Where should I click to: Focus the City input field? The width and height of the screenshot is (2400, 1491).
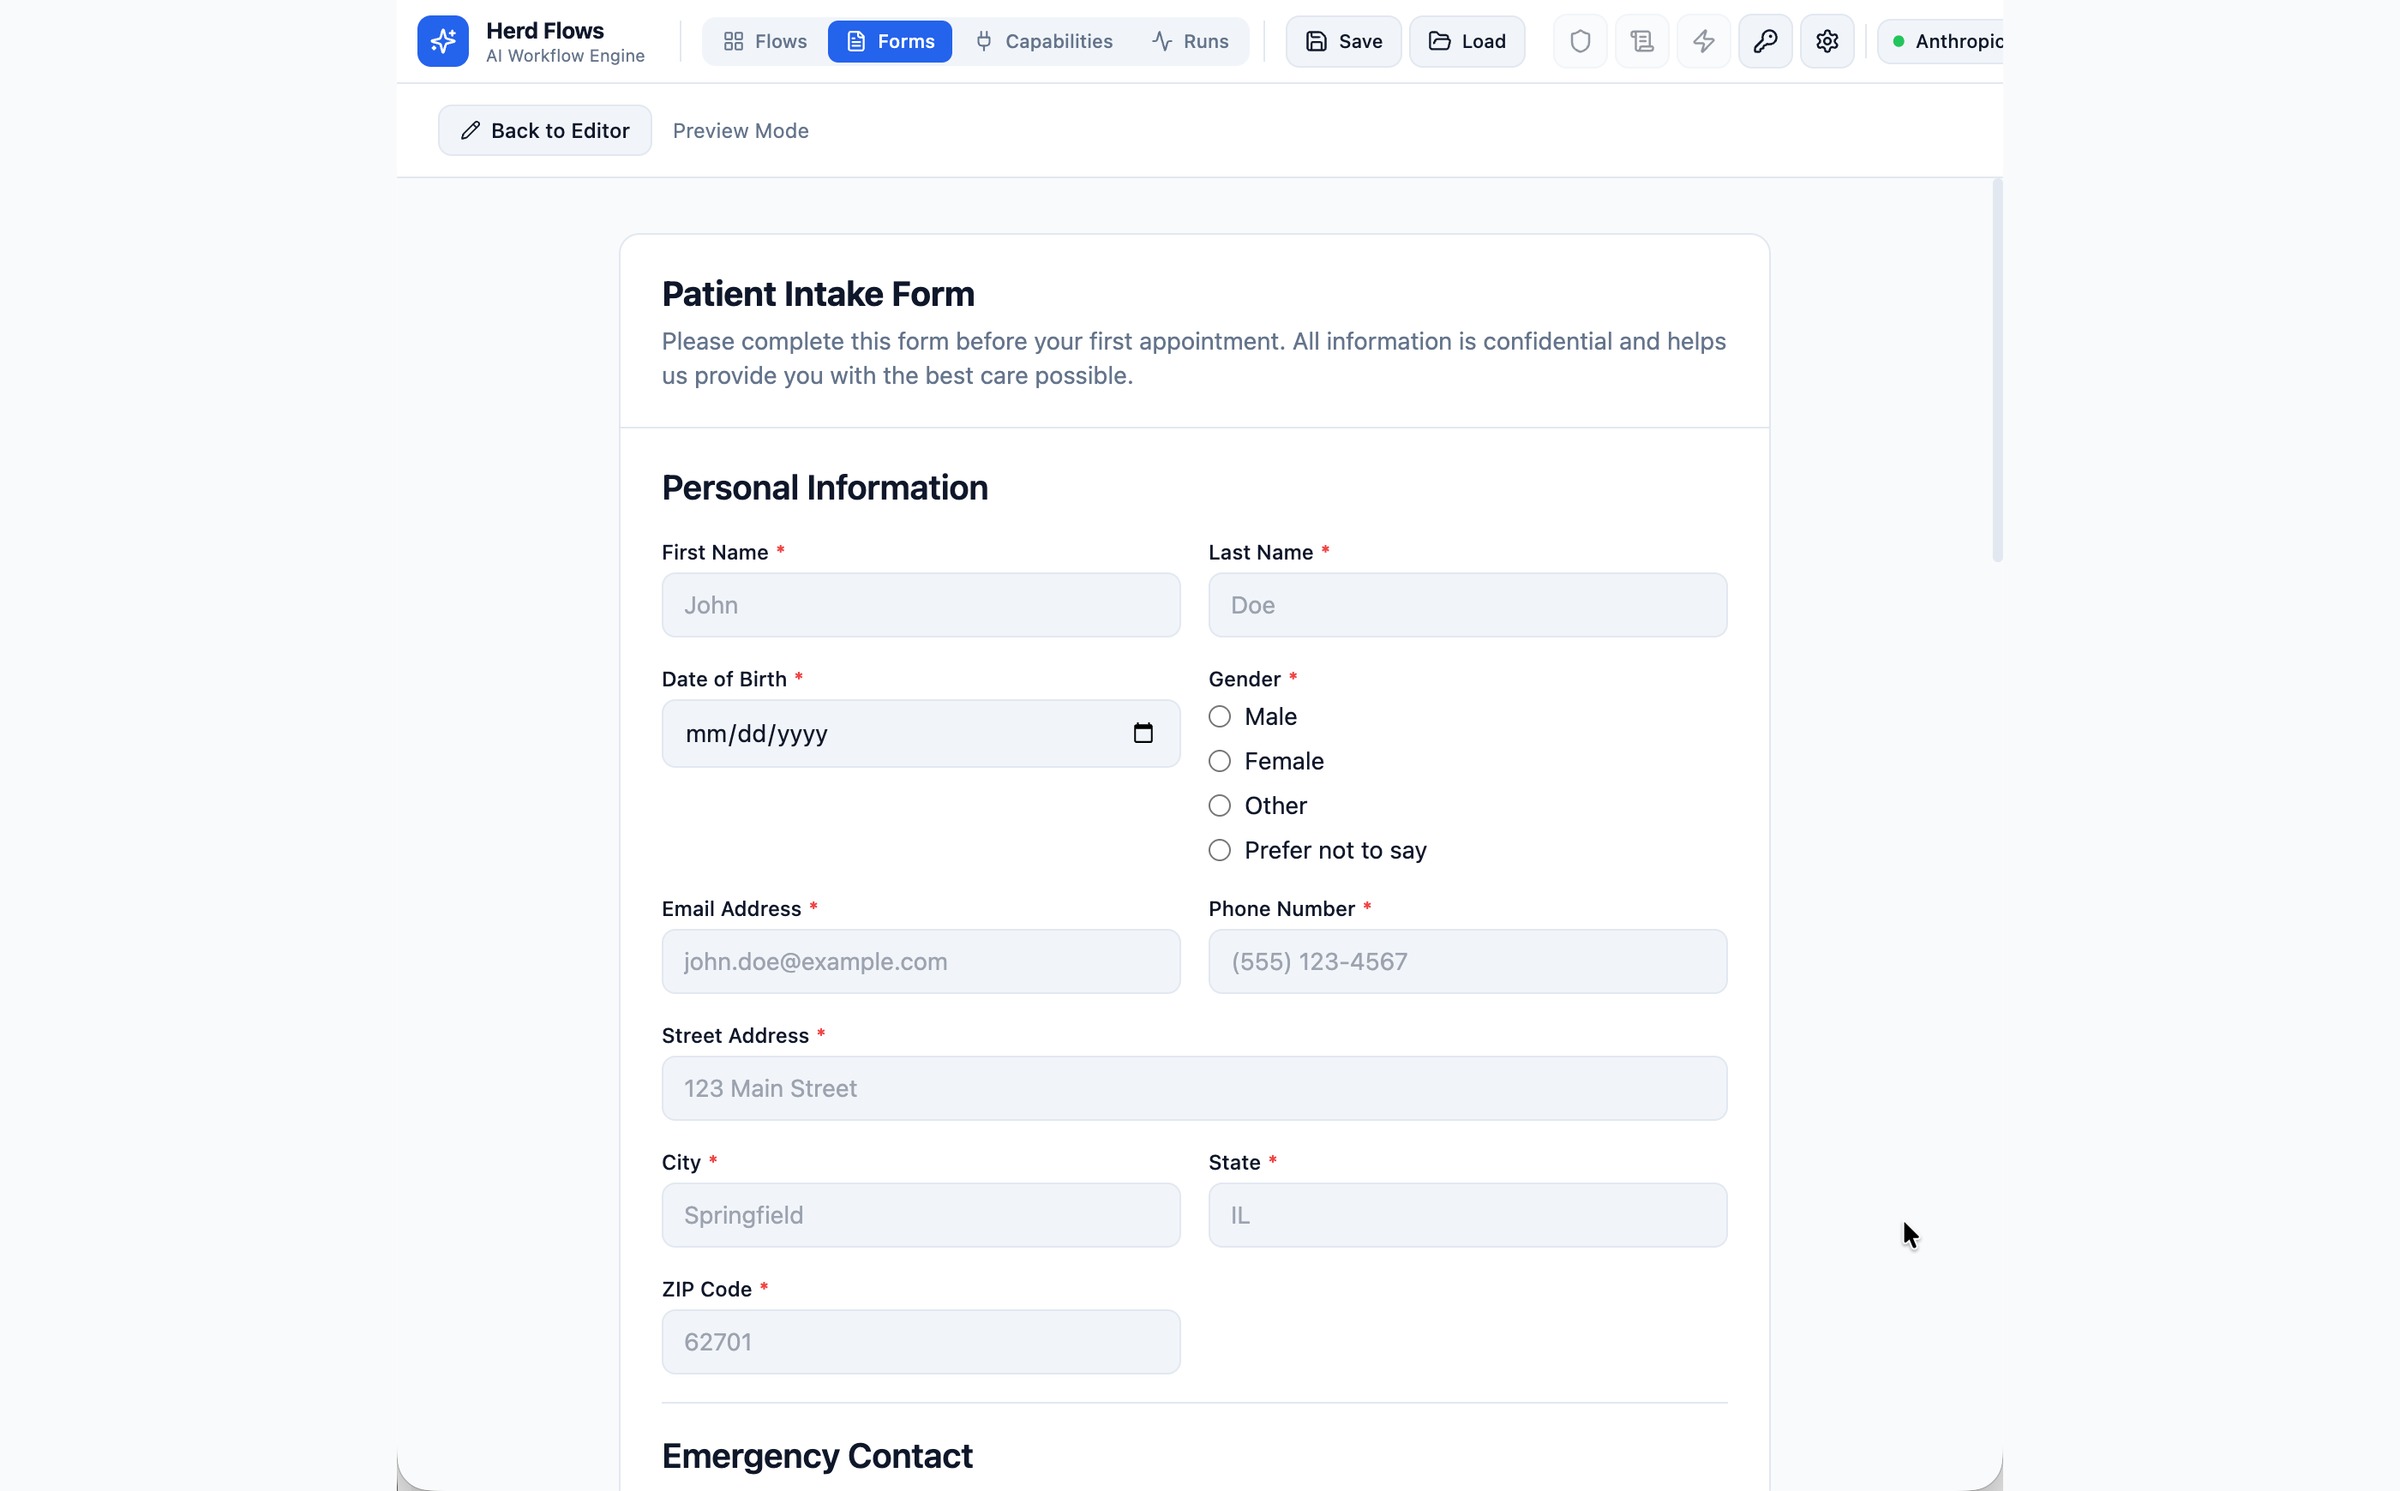pos(921,1215)
